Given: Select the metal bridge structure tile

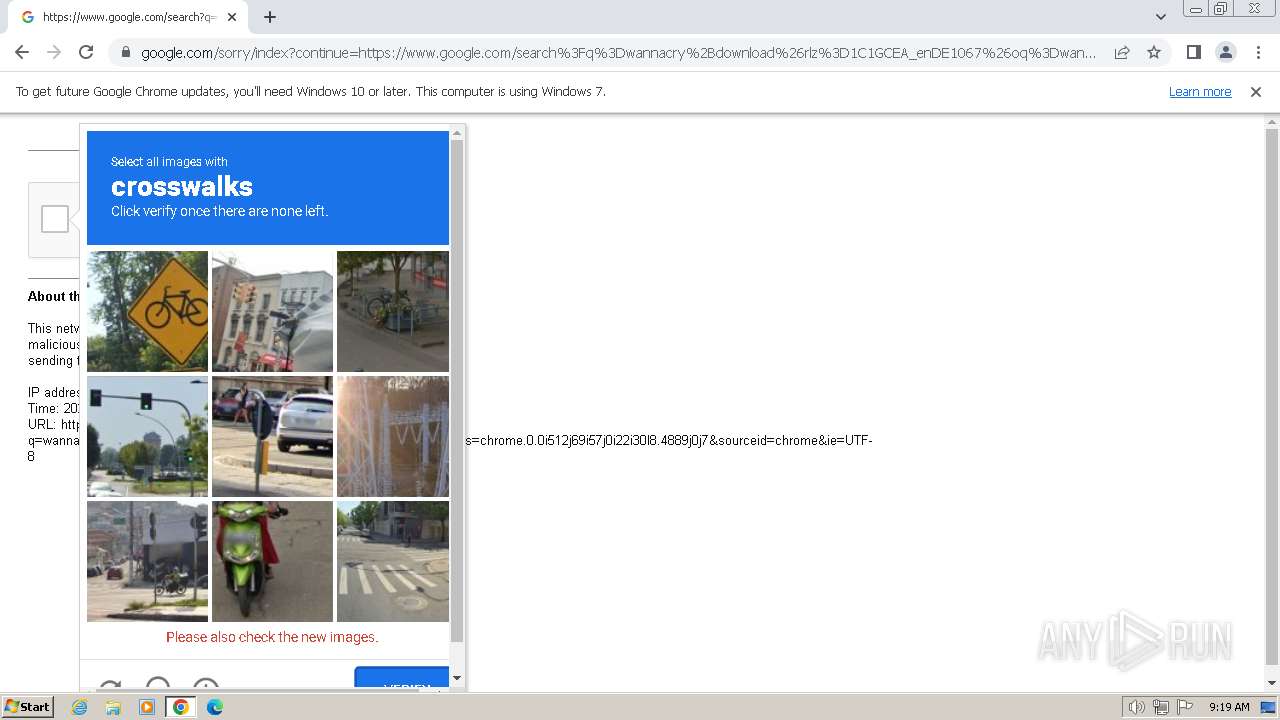Looking at the screenshot, I should pyautogui.click(x=393, y=436).
